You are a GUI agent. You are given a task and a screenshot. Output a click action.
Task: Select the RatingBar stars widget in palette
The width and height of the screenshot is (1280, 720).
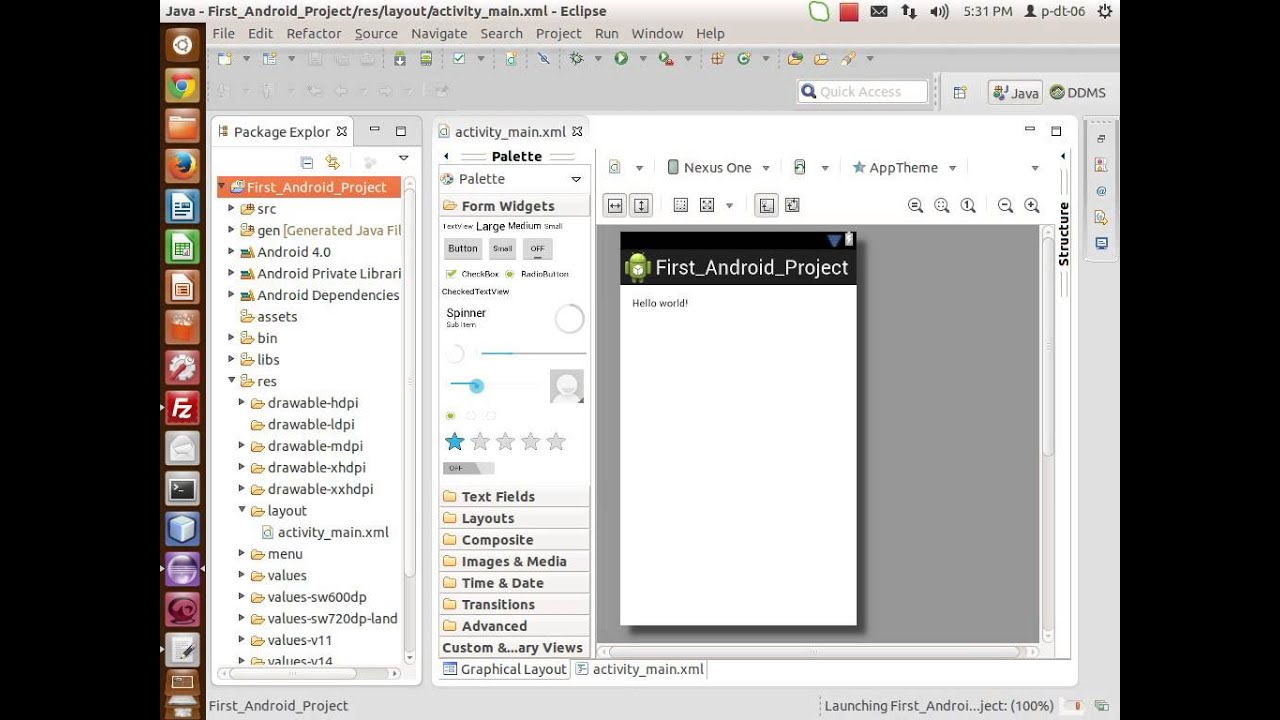pyautogui.click(x=506, y=442)
